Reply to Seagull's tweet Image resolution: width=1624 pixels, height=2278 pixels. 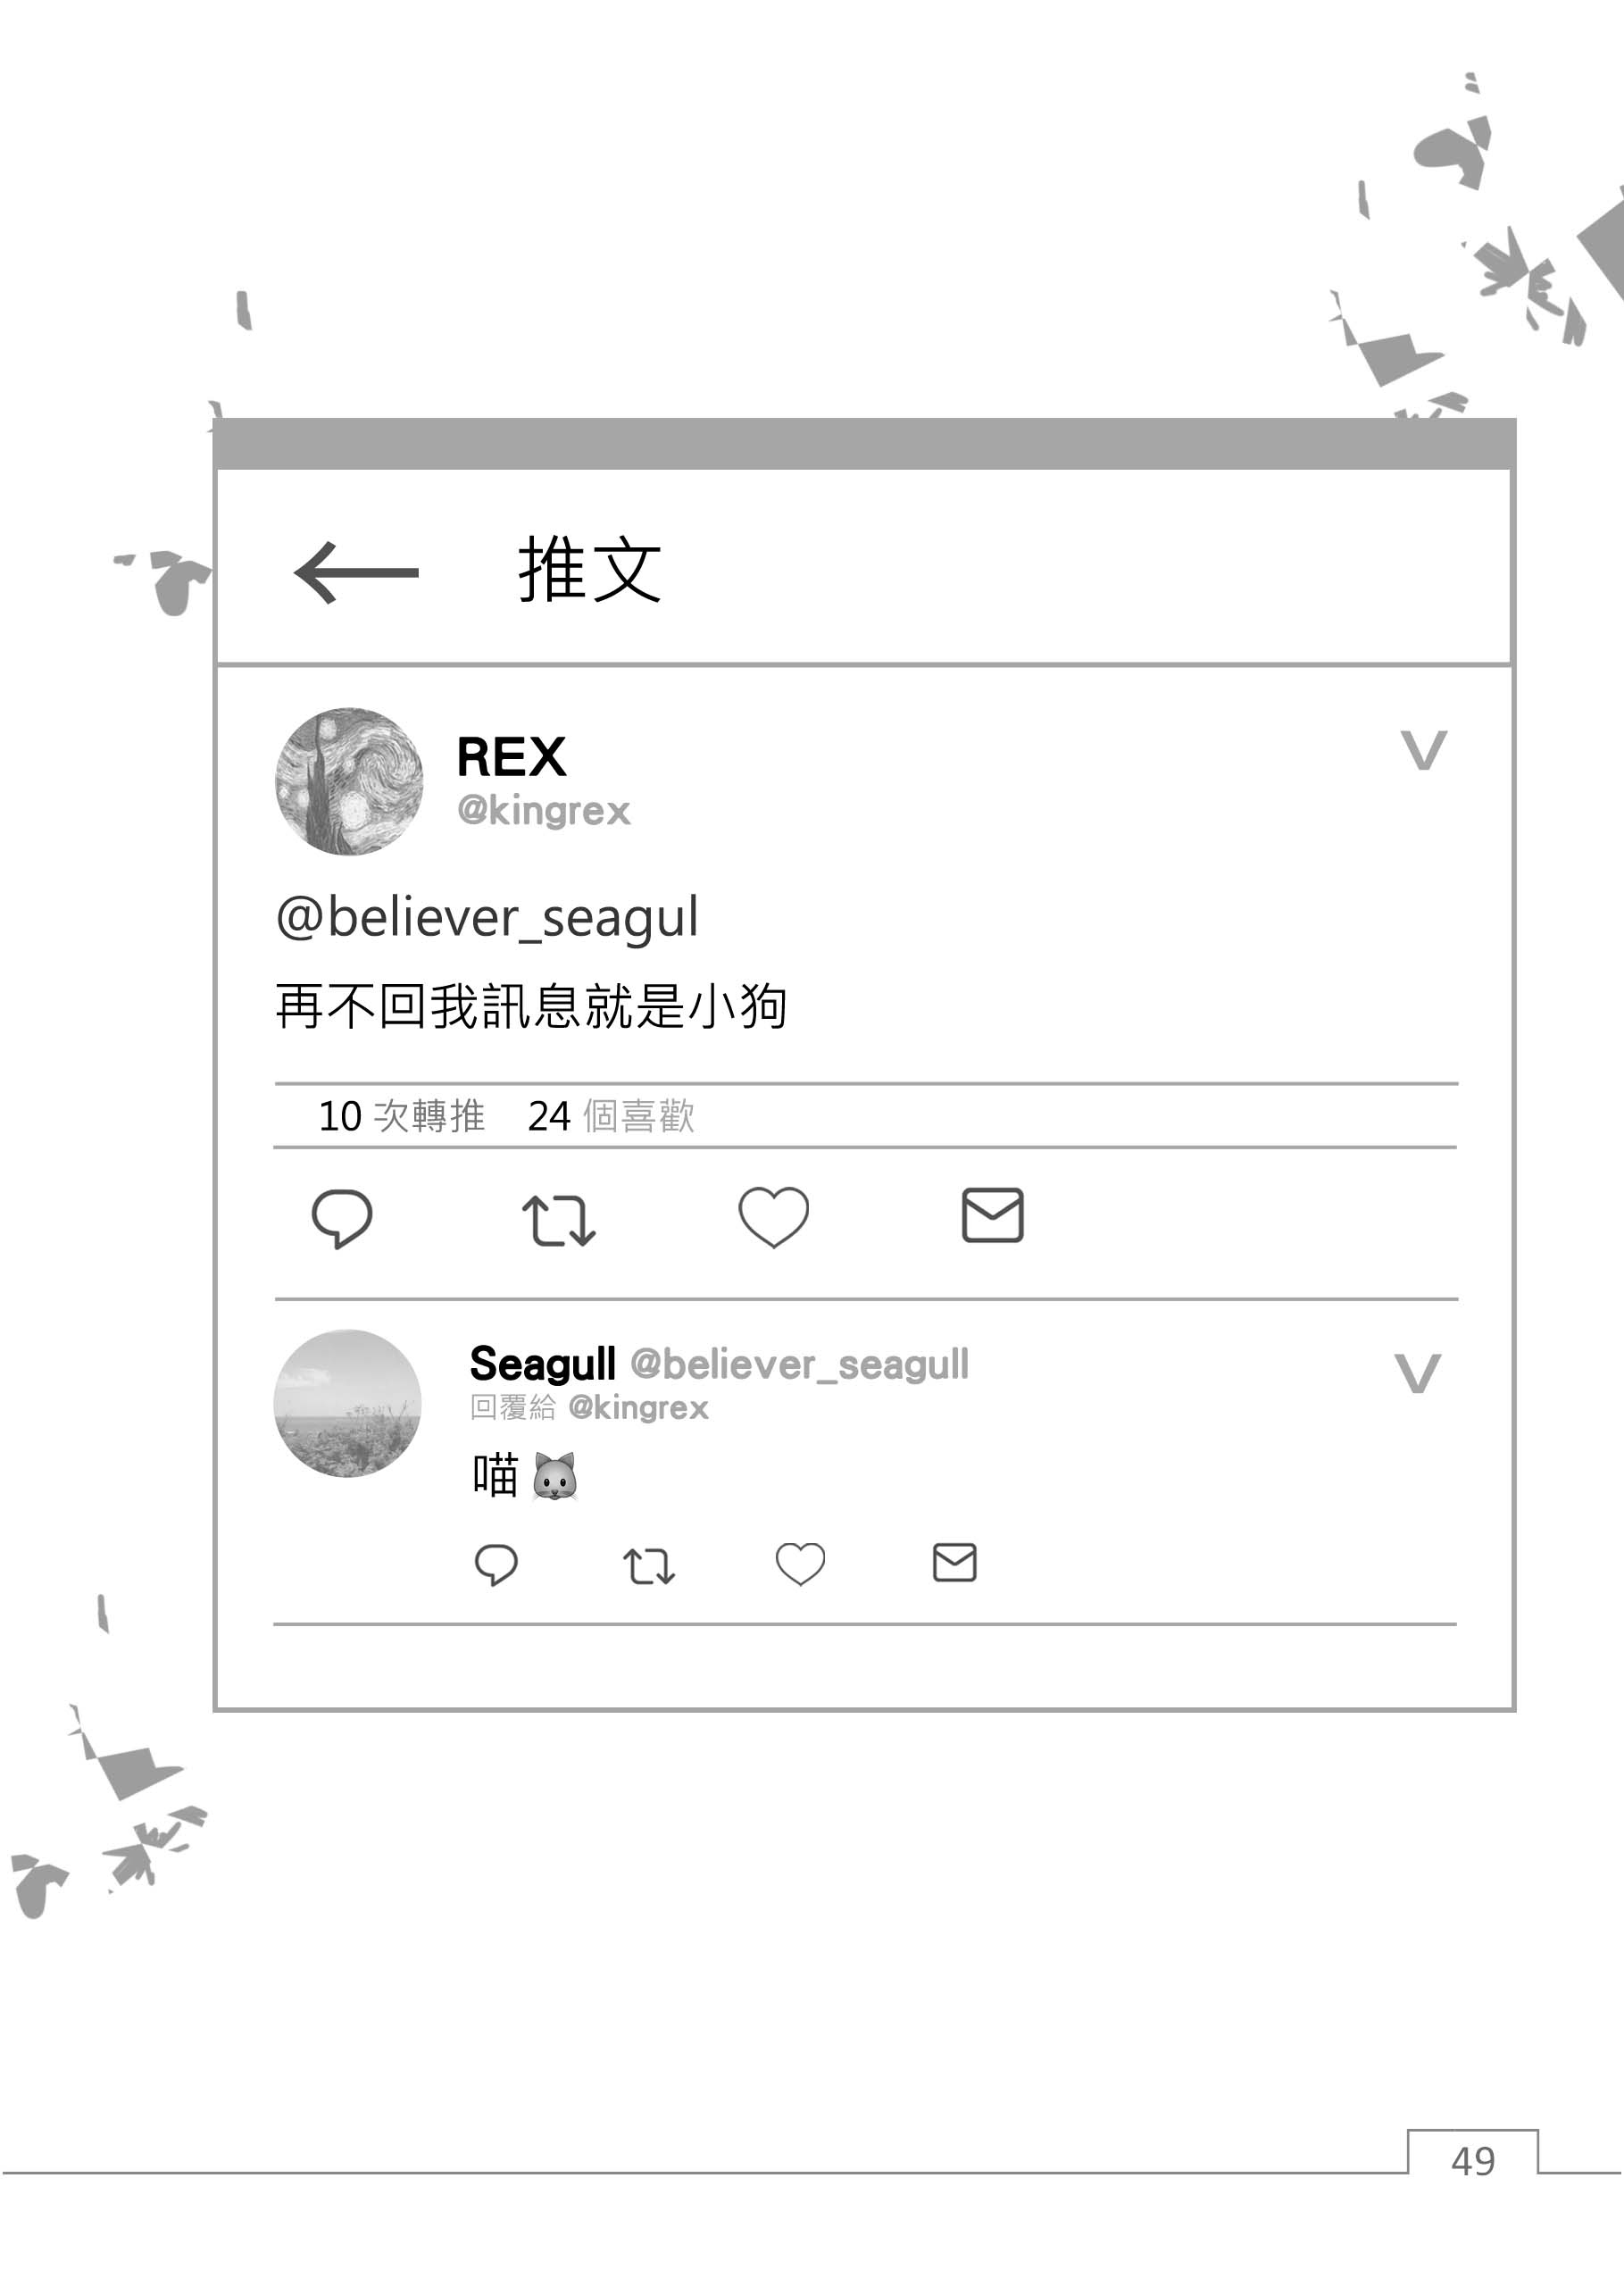click(x=496, y=1565)
